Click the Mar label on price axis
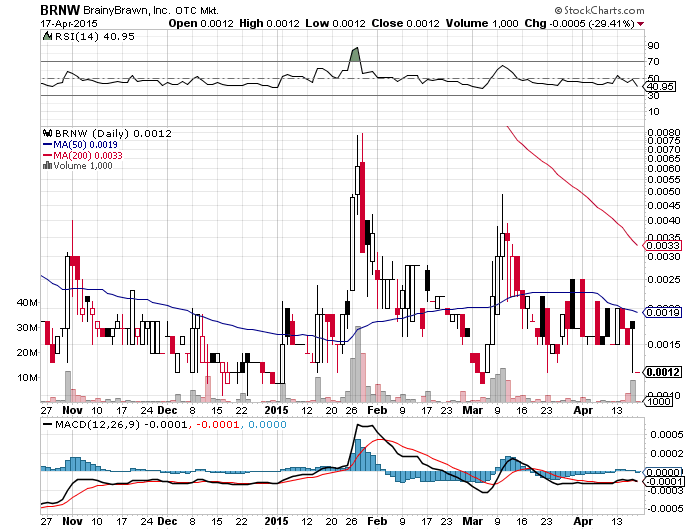Screen dimensions: 700x530 [472, 410]
